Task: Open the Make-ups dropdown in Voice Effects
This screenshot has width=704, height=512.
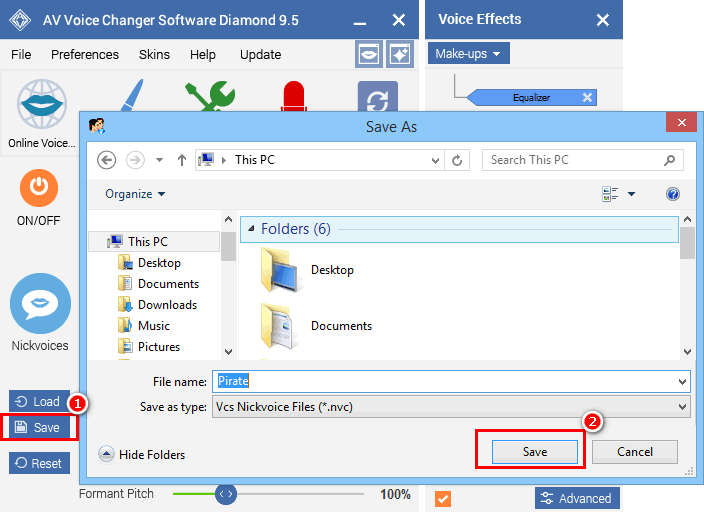Action: (468, 53)
